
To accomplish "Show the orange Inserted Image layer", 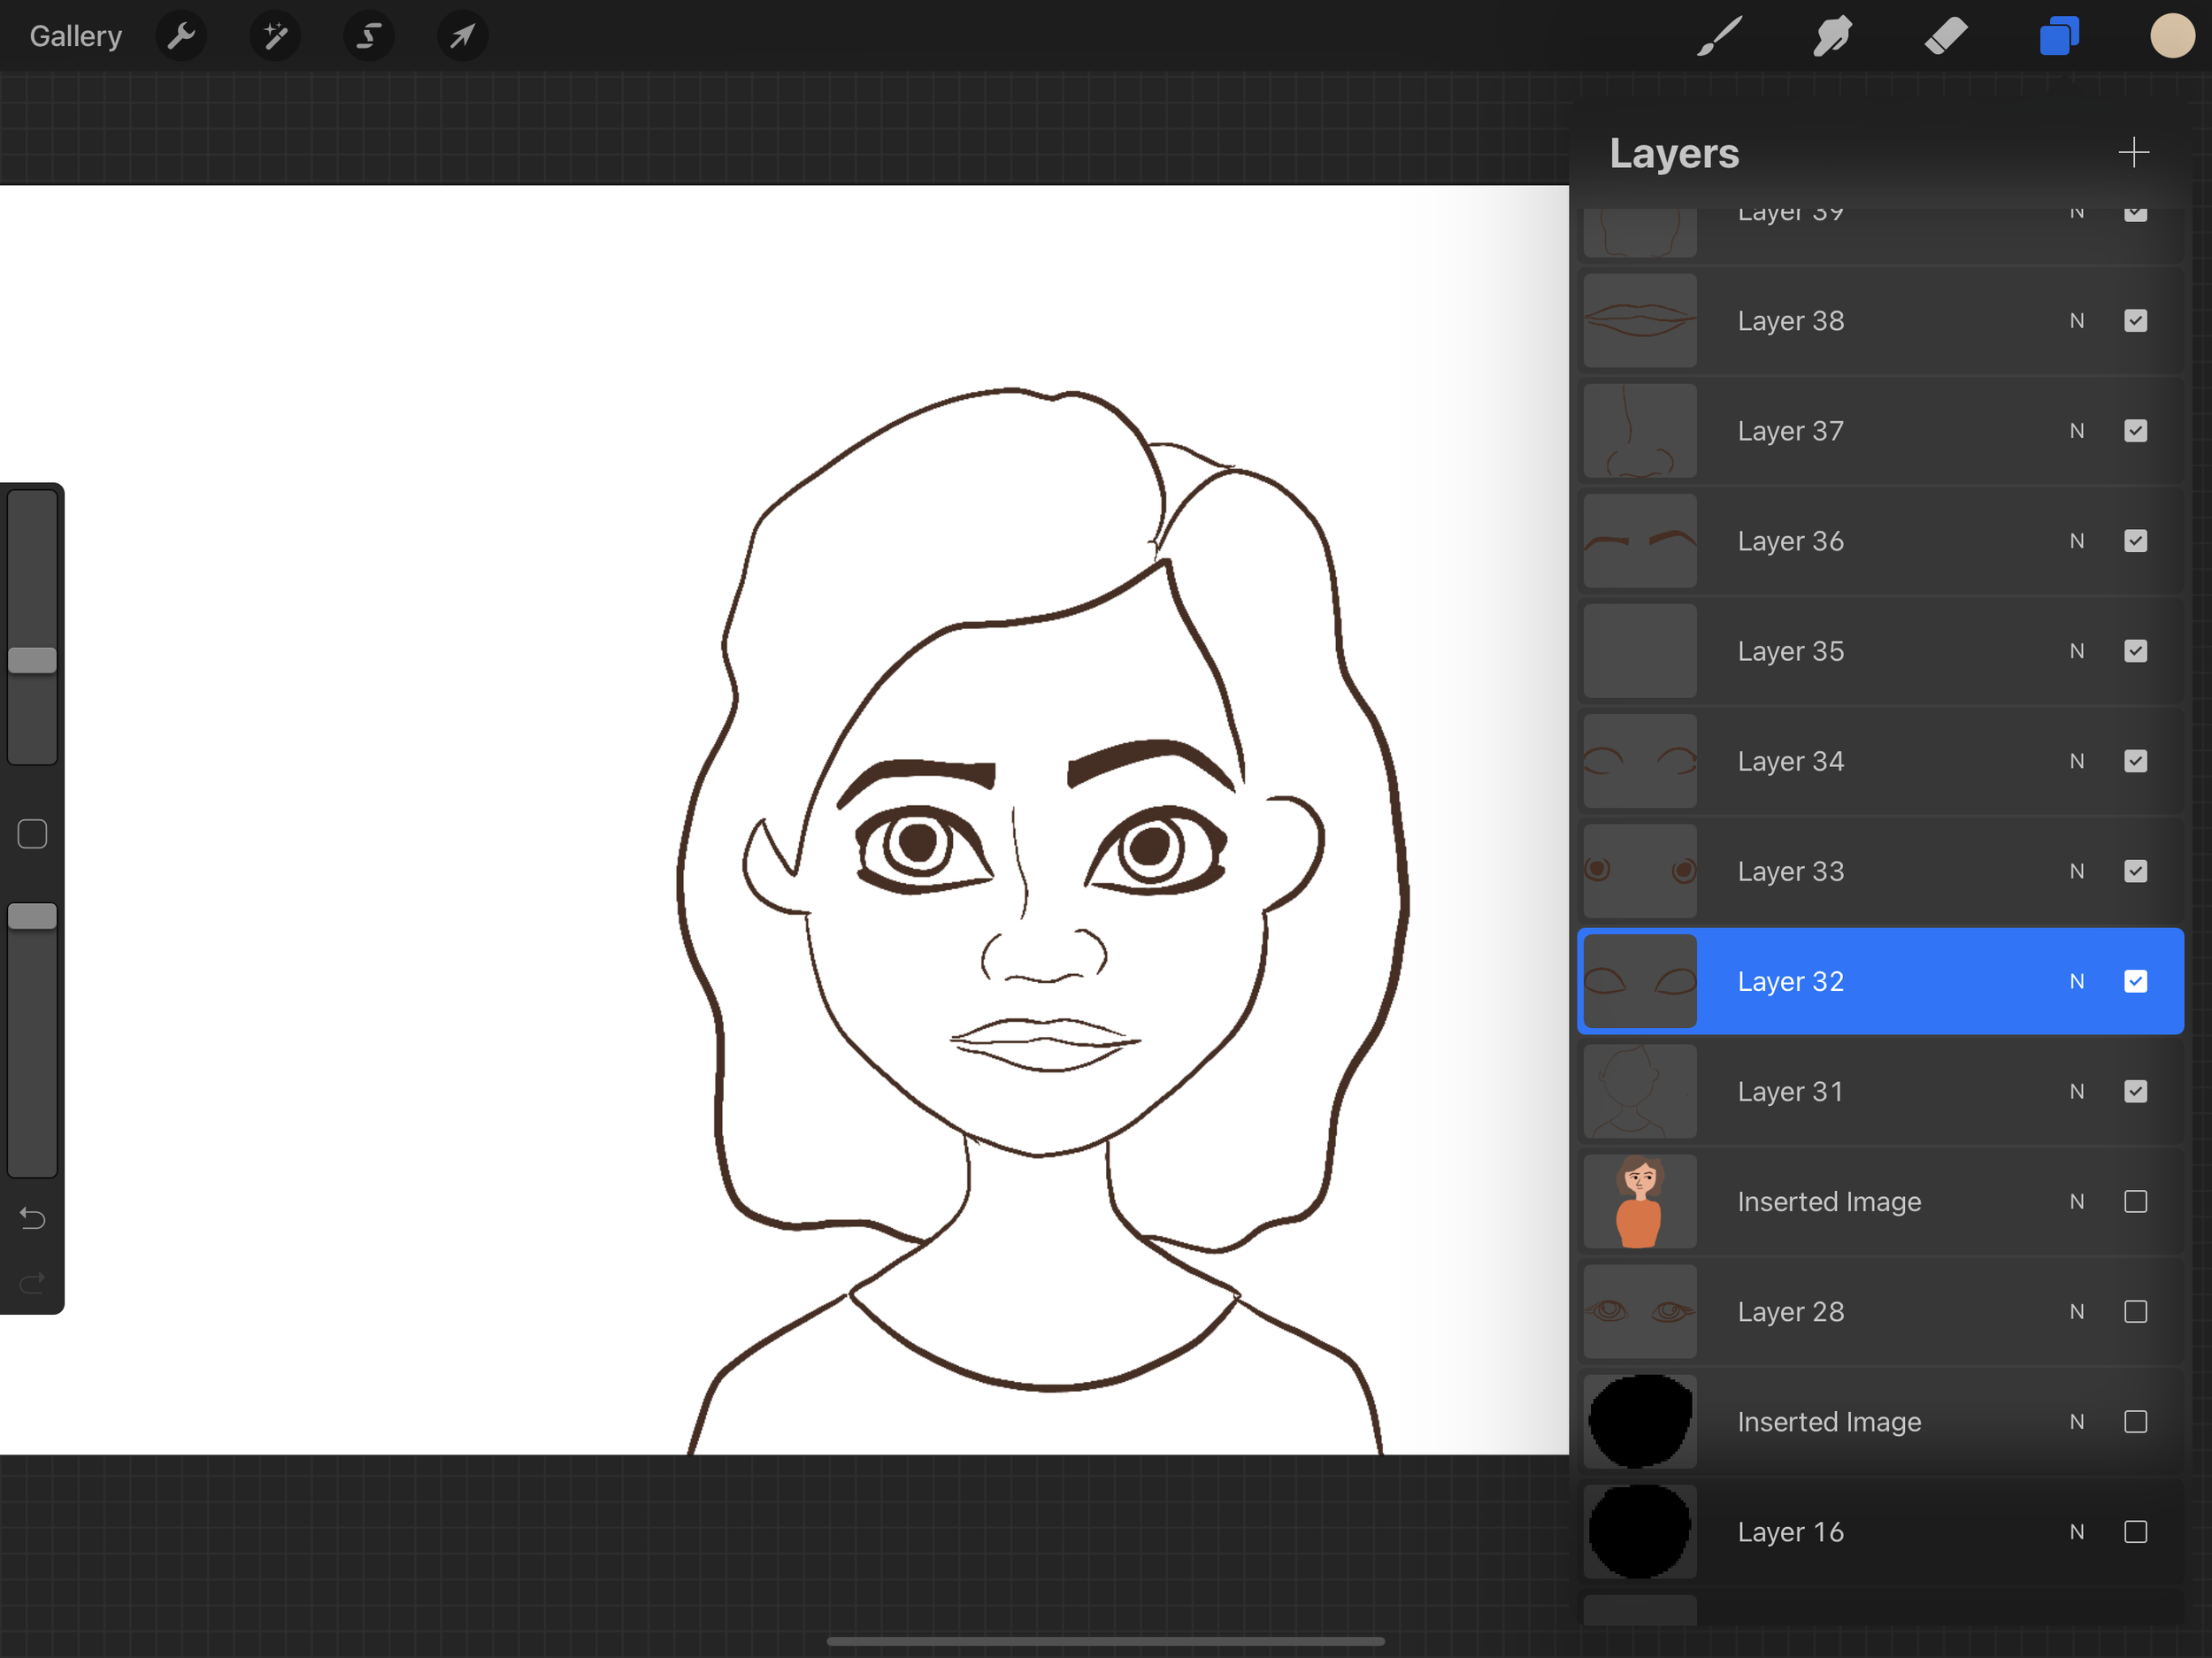I will click(2135, 1201).
